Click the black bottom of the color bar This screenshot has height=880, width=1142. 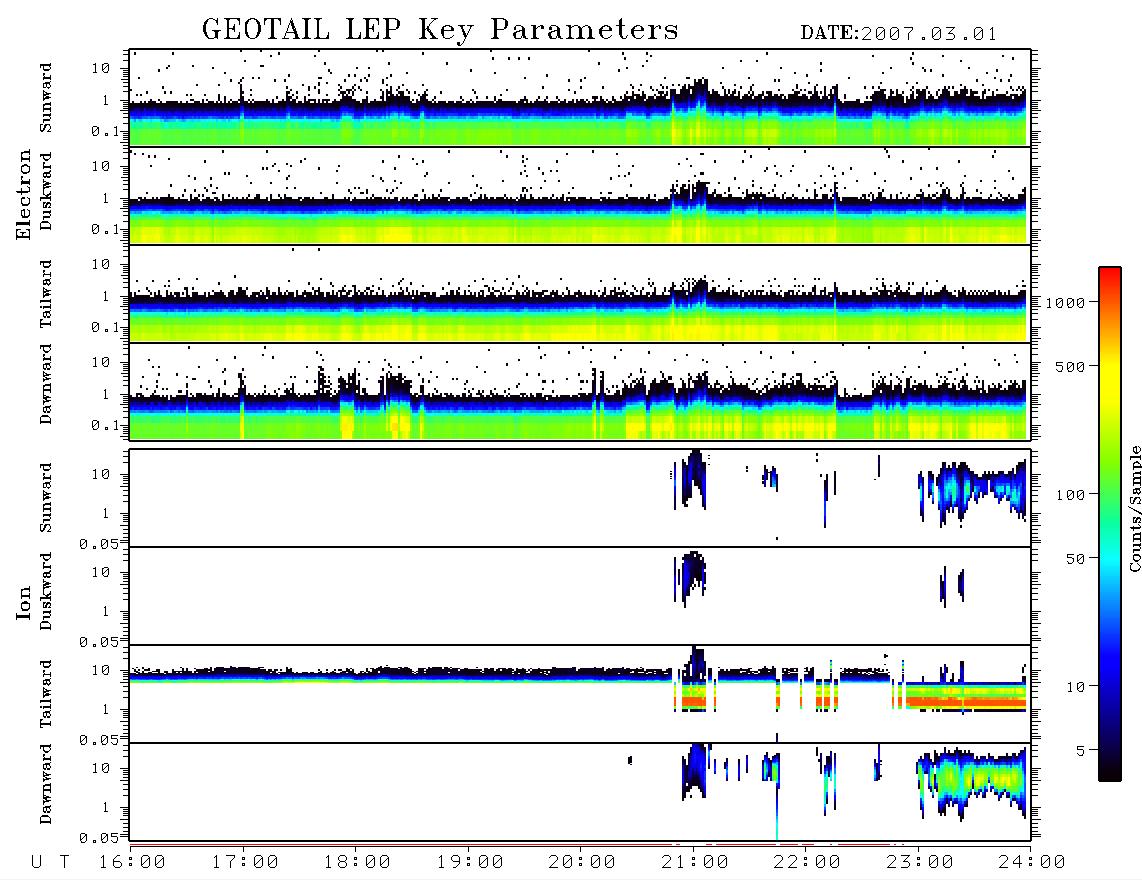click(x=1110, y=769)
